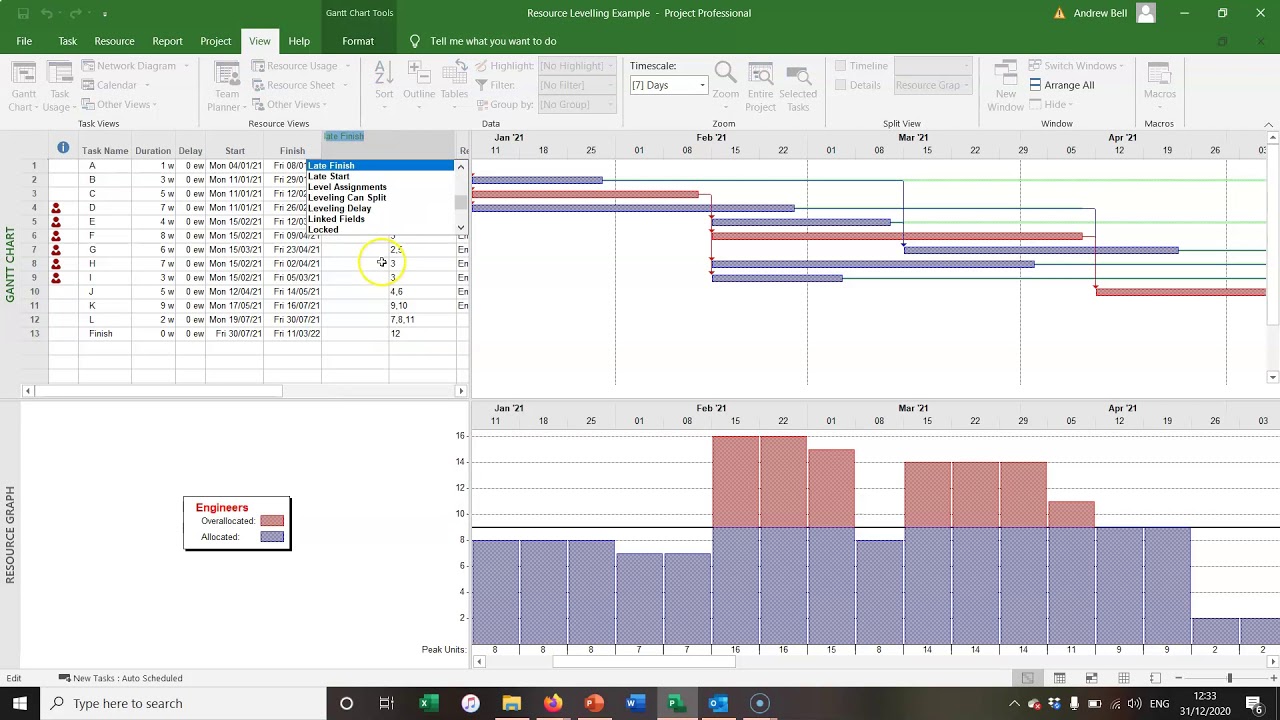Image resolution: width=1280 pixels, height=720 pixels.
Task: Click the Windows Start button
Action: point(20,703)
